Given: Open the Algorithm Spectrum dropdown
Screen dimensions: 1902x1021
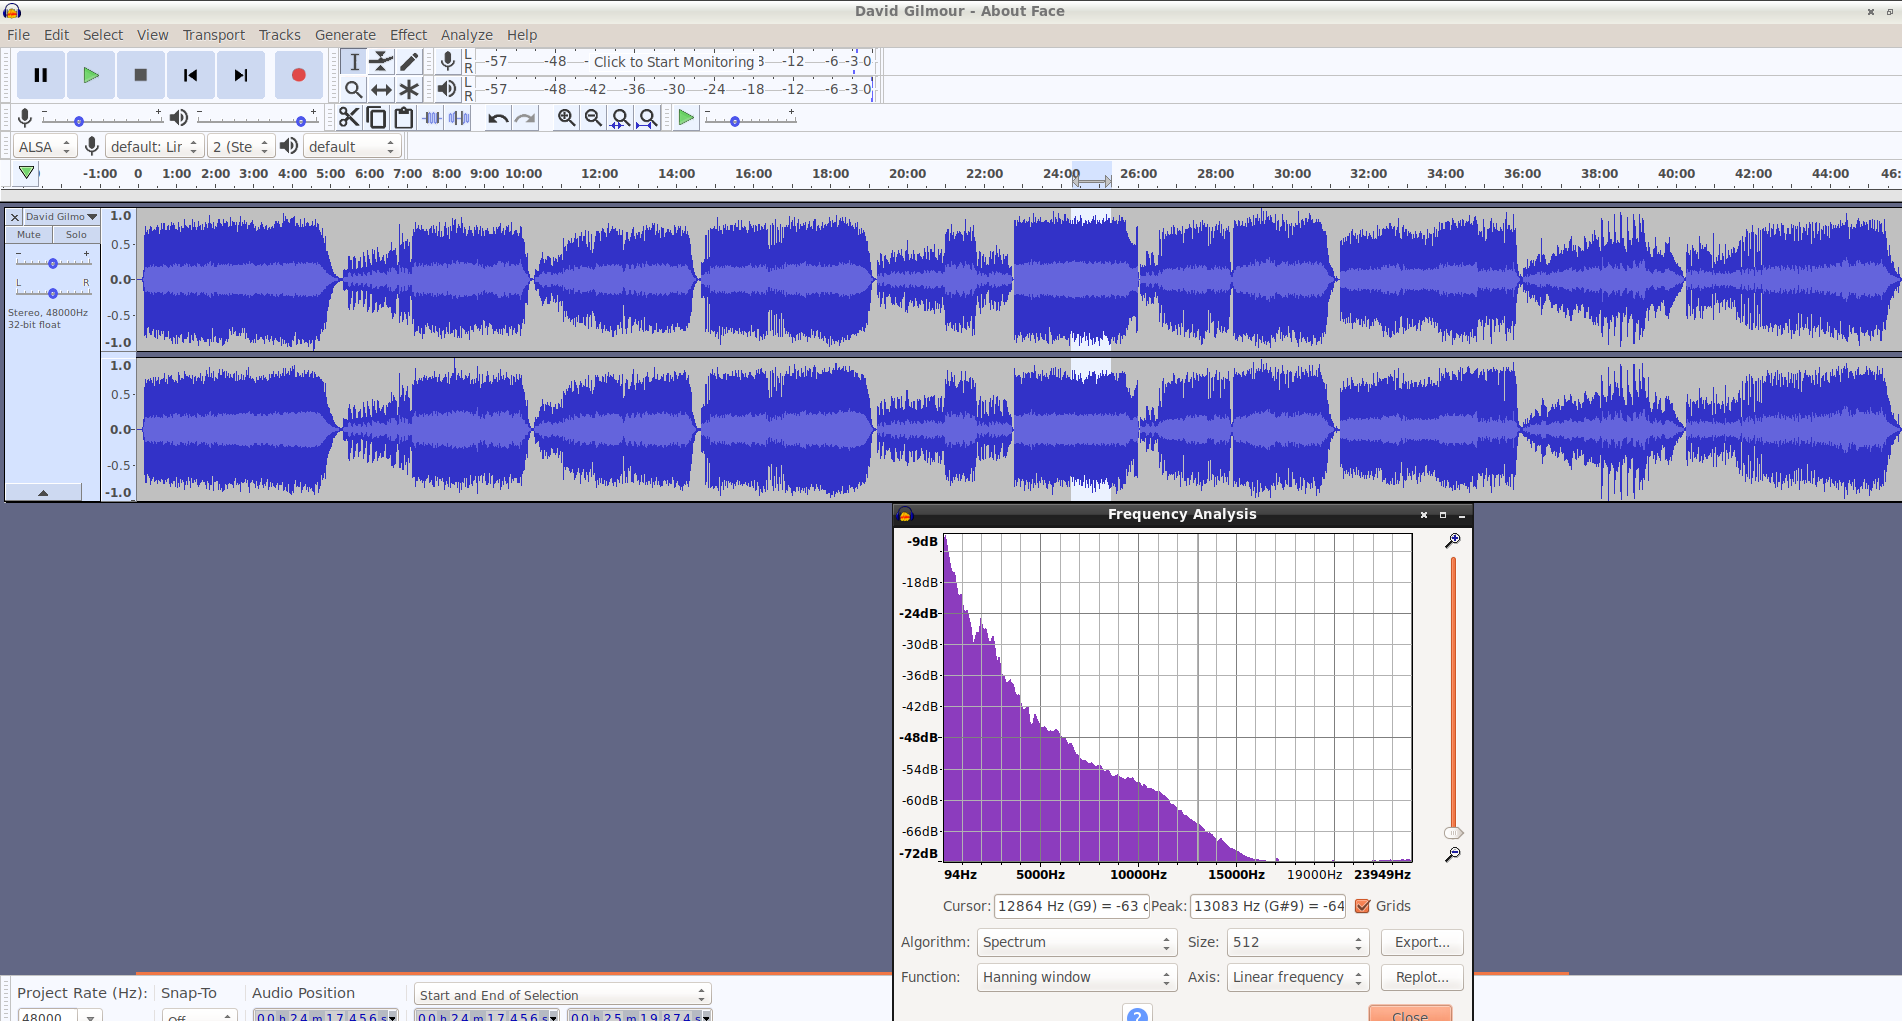Looking at the screenshot, I should click(x=1076, y=942).
